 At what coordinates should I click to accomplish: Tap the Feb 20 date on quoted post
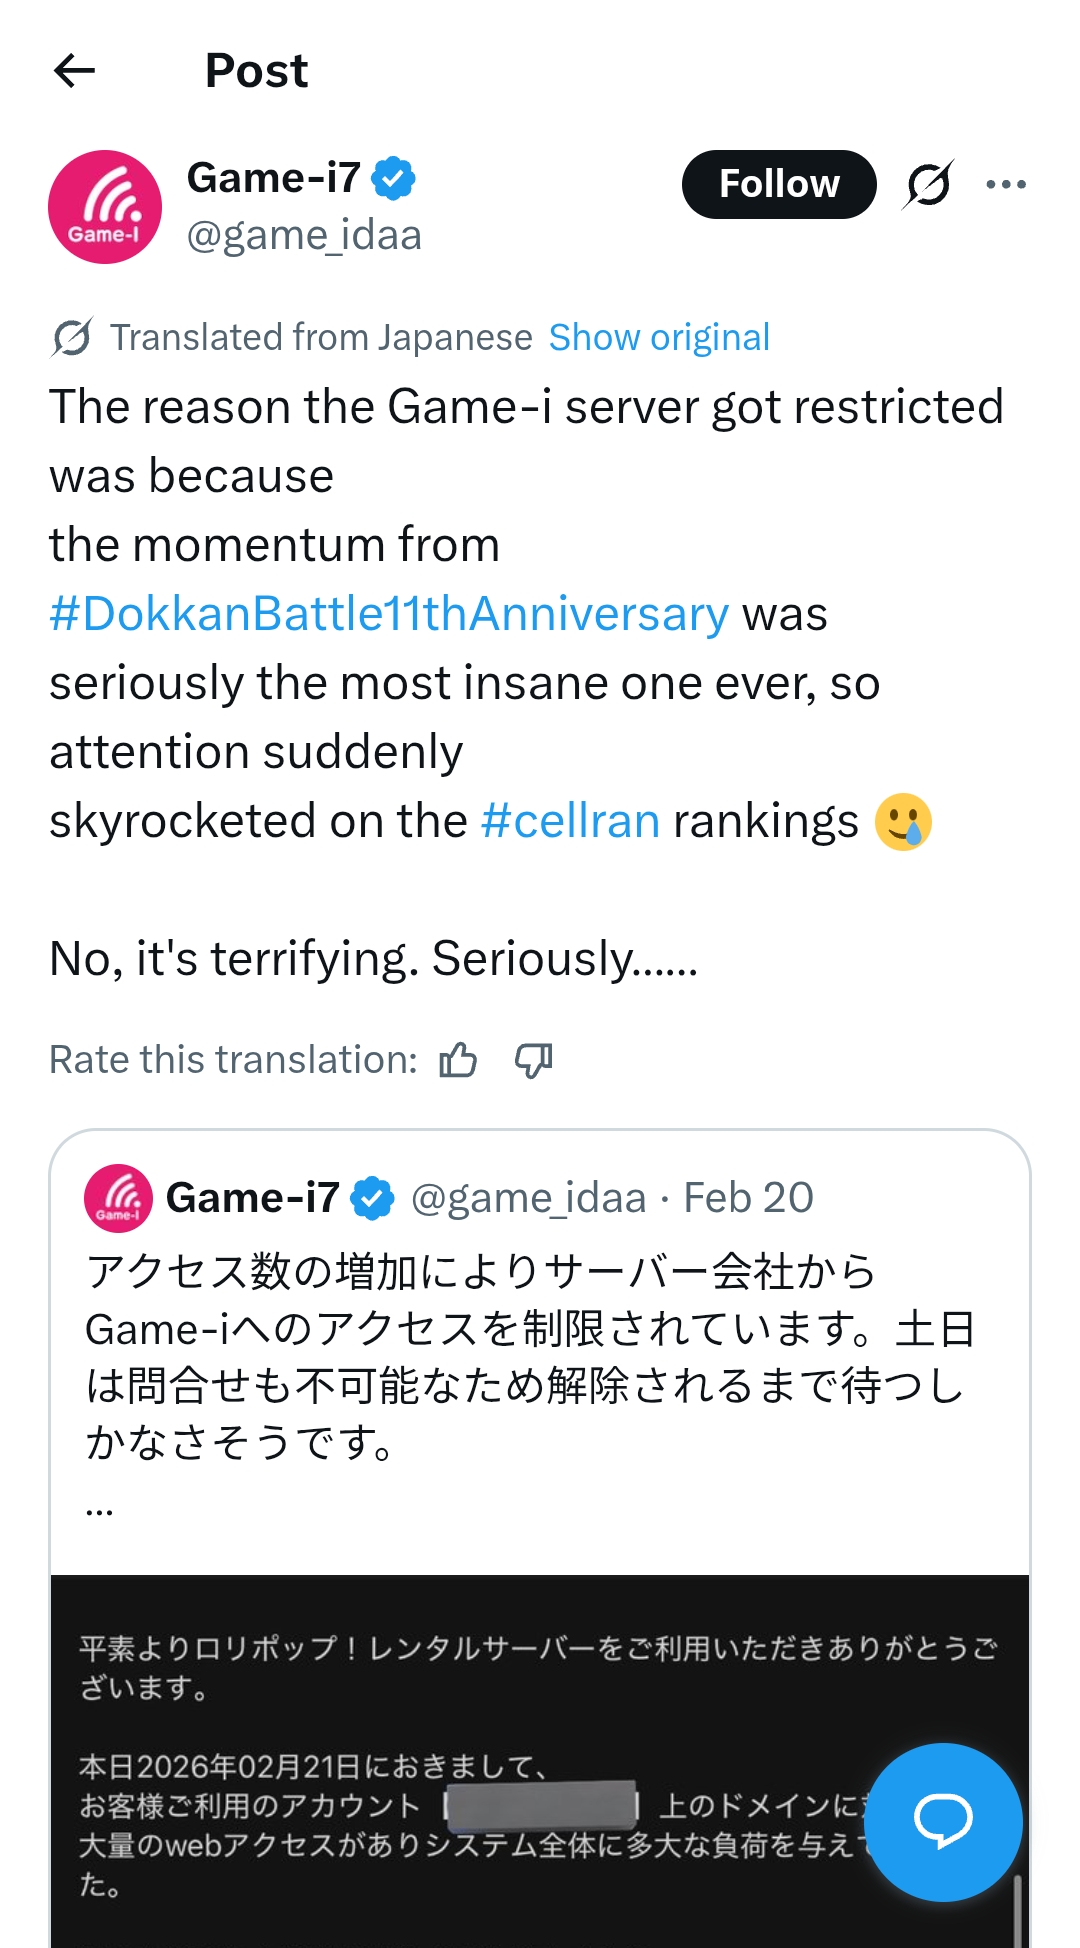(748, 1198)
